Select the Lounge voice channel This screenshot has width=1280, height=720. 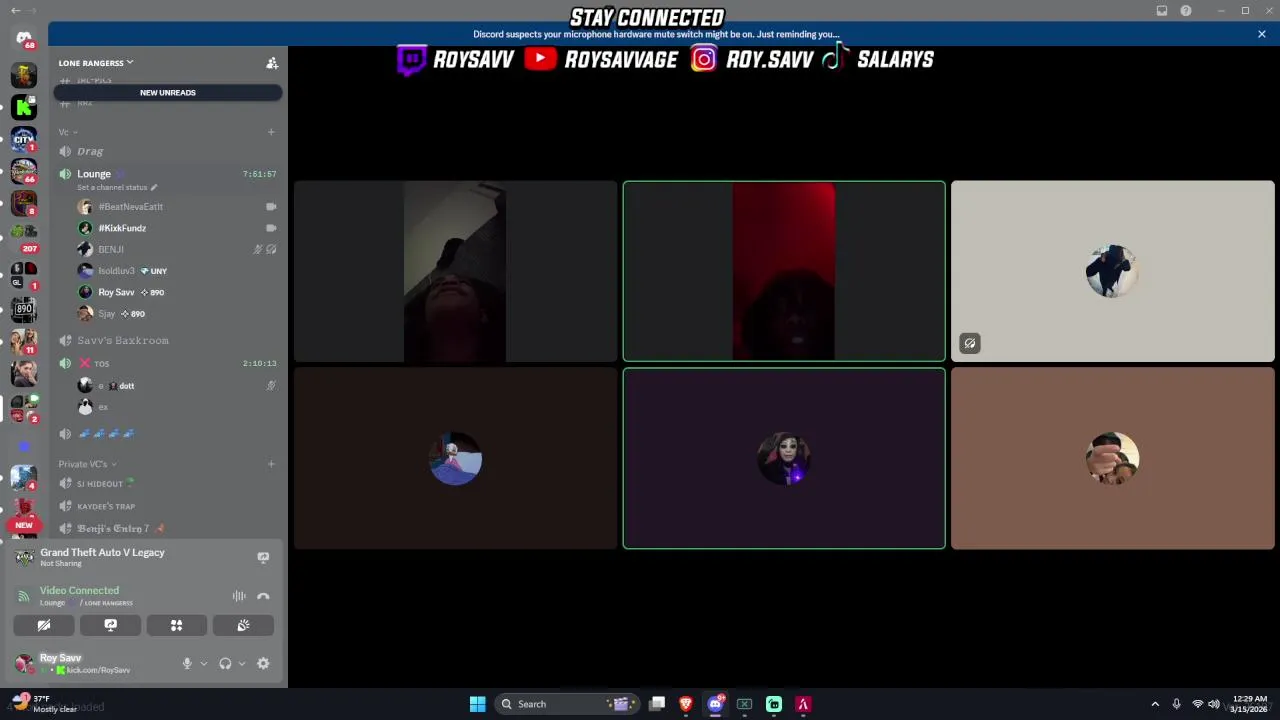coord(168,174)
